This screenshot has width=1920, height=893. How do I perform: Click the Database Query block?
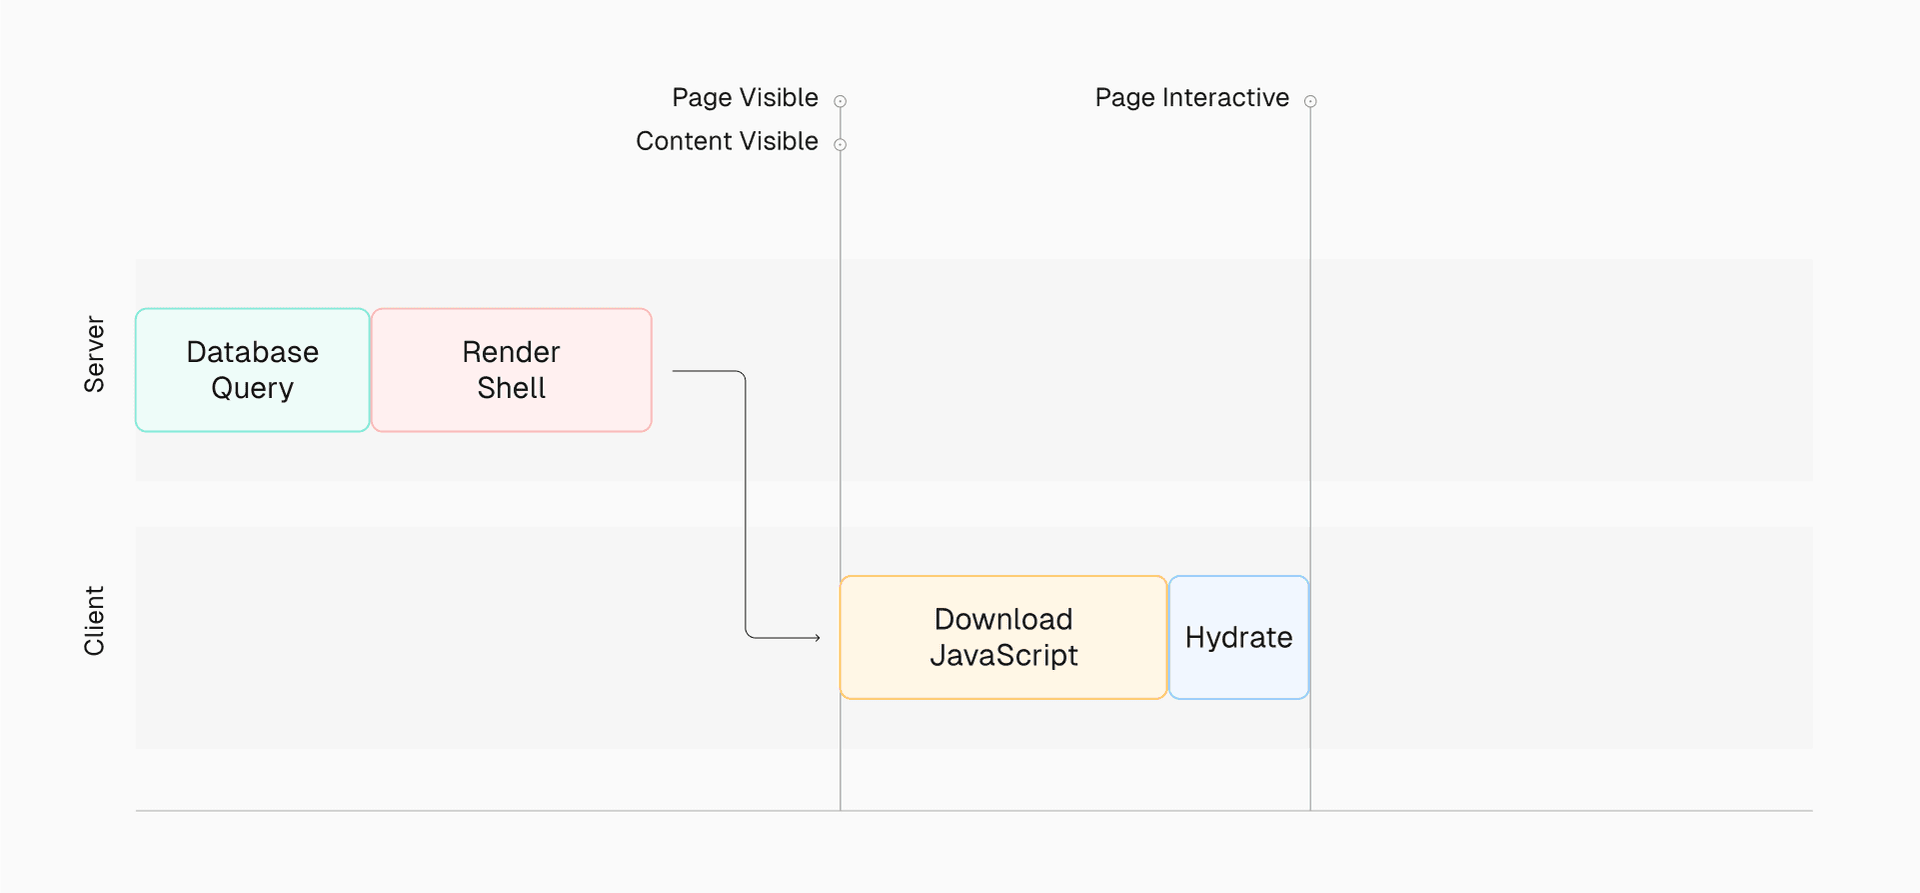tap(252, 370)
